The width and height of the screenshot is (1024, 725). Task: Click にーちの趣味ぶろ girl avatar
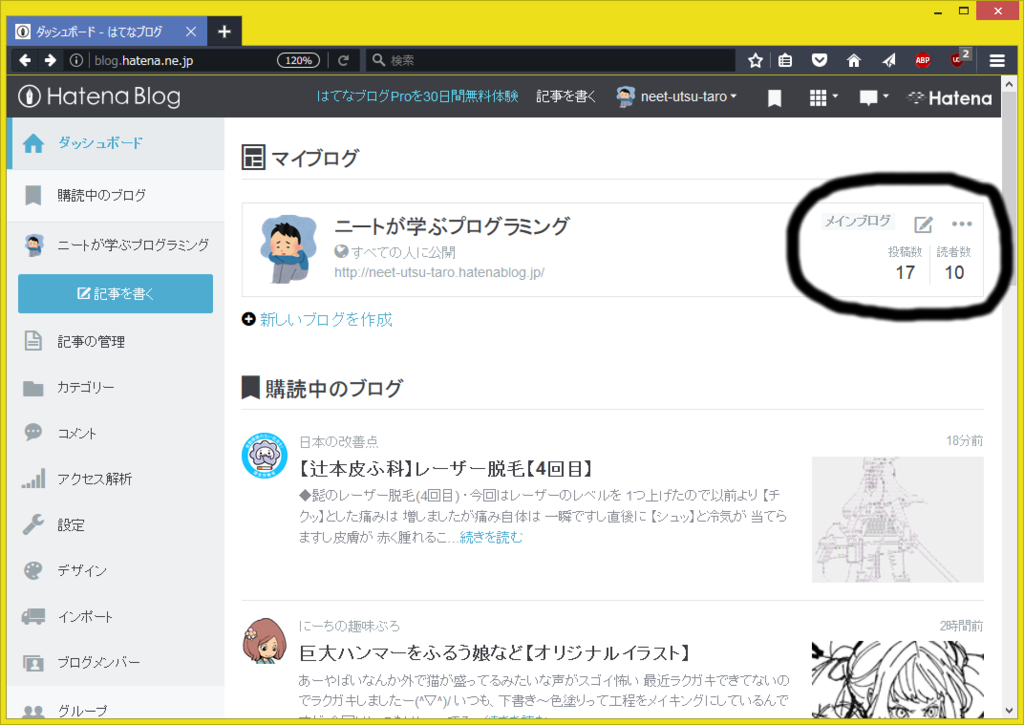[264, 641]
